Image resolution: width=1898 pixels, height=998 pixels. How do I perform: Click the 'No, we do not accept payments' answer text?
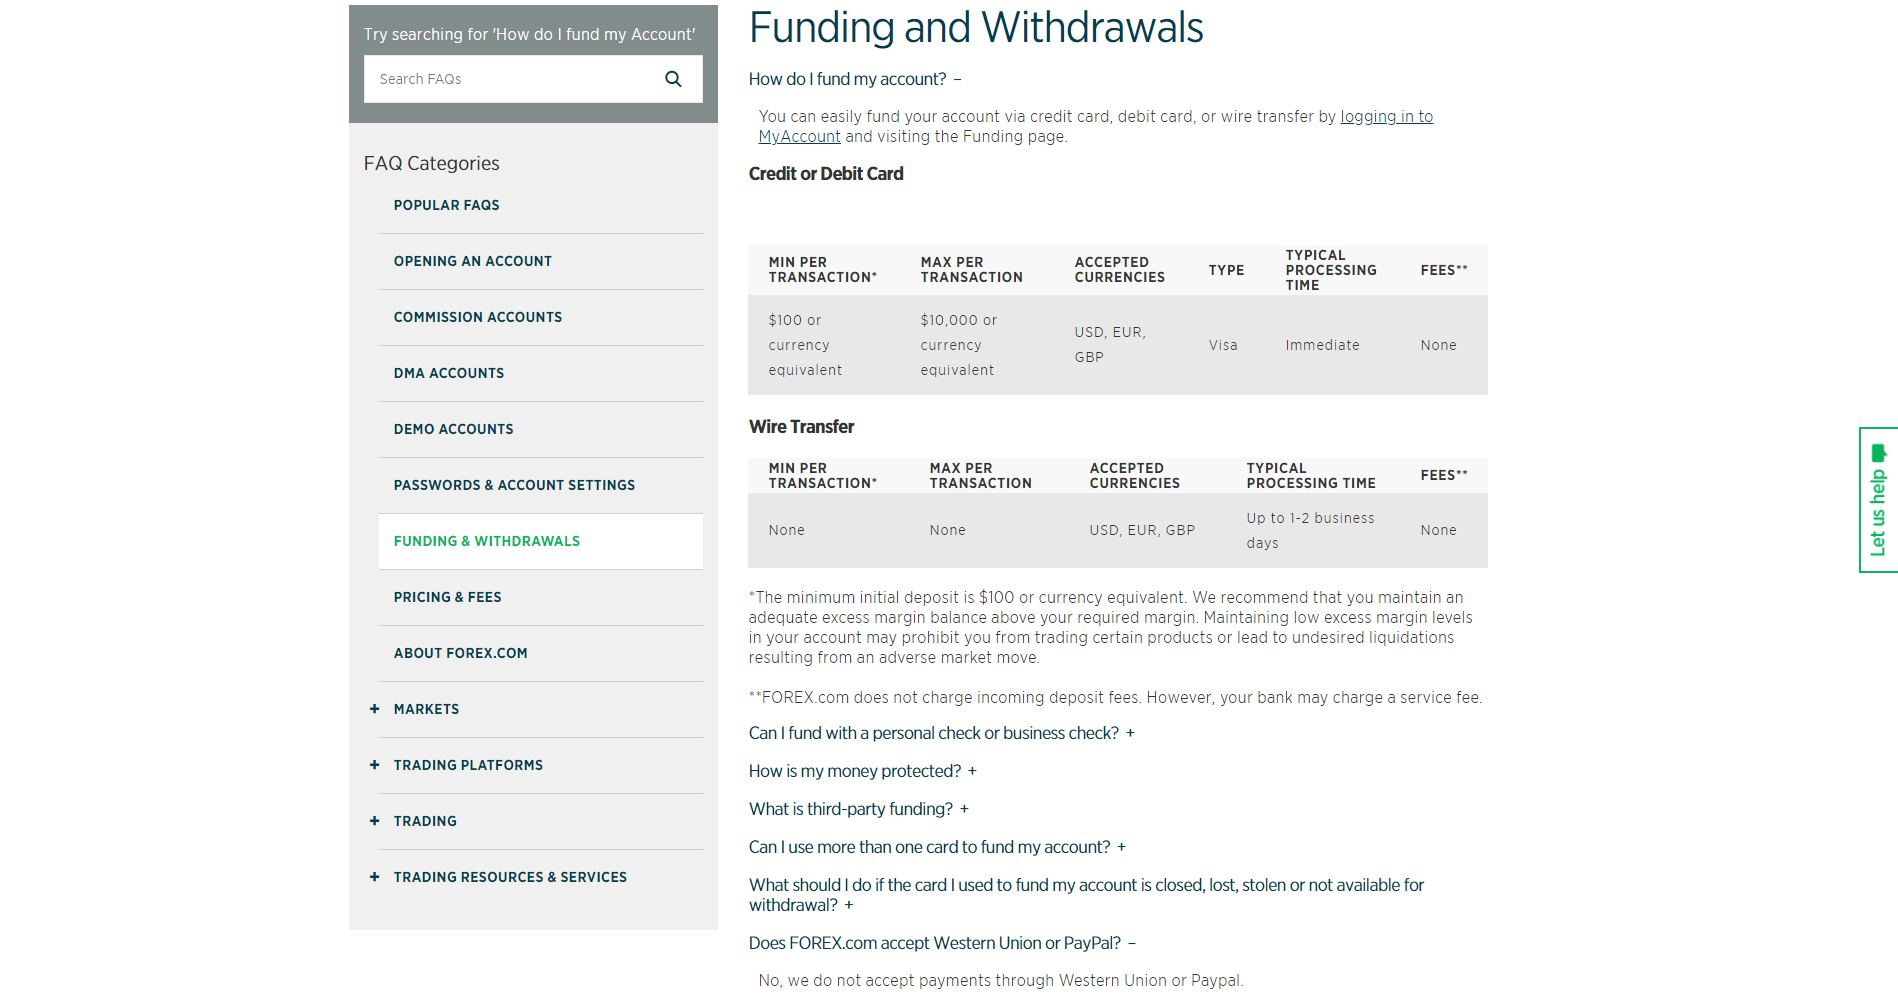click(1001, 981)
